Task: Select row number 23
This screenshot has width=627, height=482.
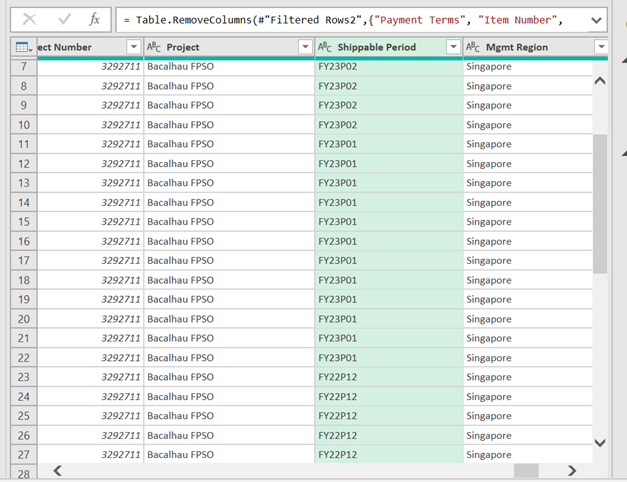Action: click(24, 377)
